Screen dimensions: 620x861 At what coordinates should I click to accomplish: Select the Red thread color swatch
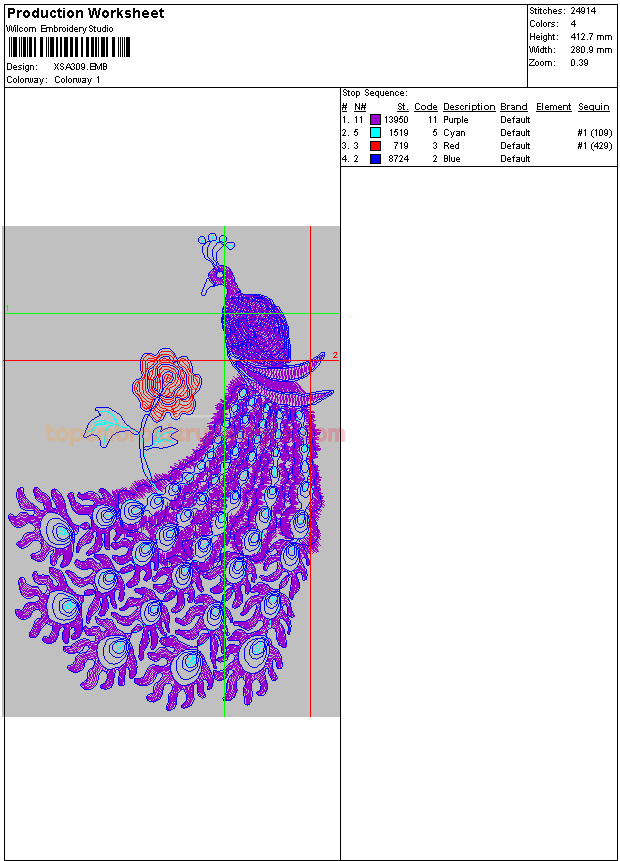(x=375, y=146)
